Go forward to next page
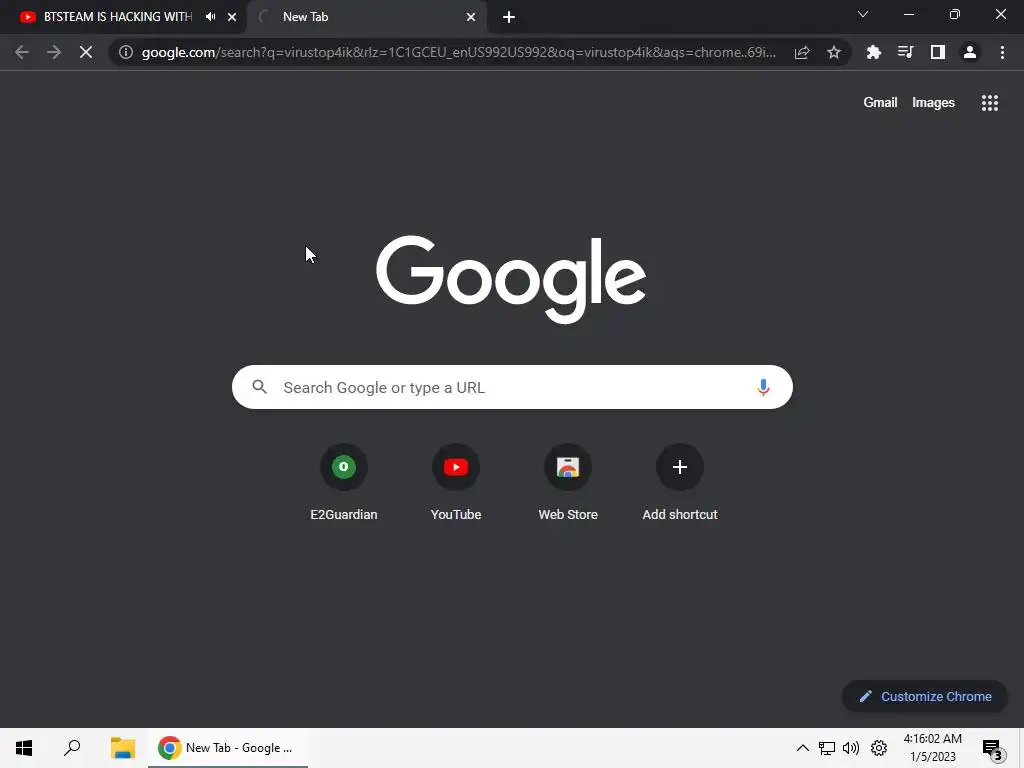Viewport: 1024px width, 768px height. [x=54, y=52]
